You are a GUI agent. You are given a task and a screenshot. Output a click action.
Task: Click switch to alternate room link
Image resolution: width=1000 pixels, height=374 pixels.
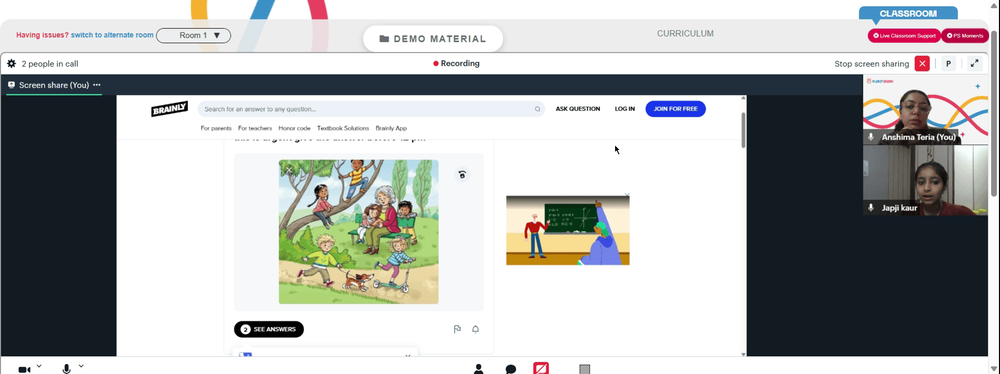click(x=112, y=35)
